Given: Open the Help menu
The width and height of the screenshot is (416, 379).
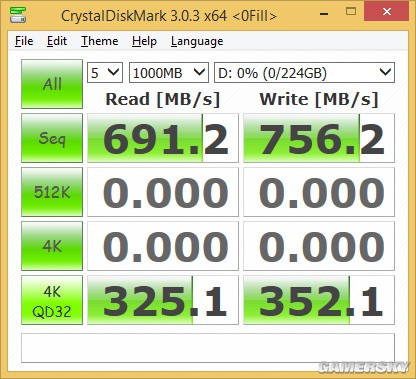Looking at the screenshot, I should click(x=144, y=41).
